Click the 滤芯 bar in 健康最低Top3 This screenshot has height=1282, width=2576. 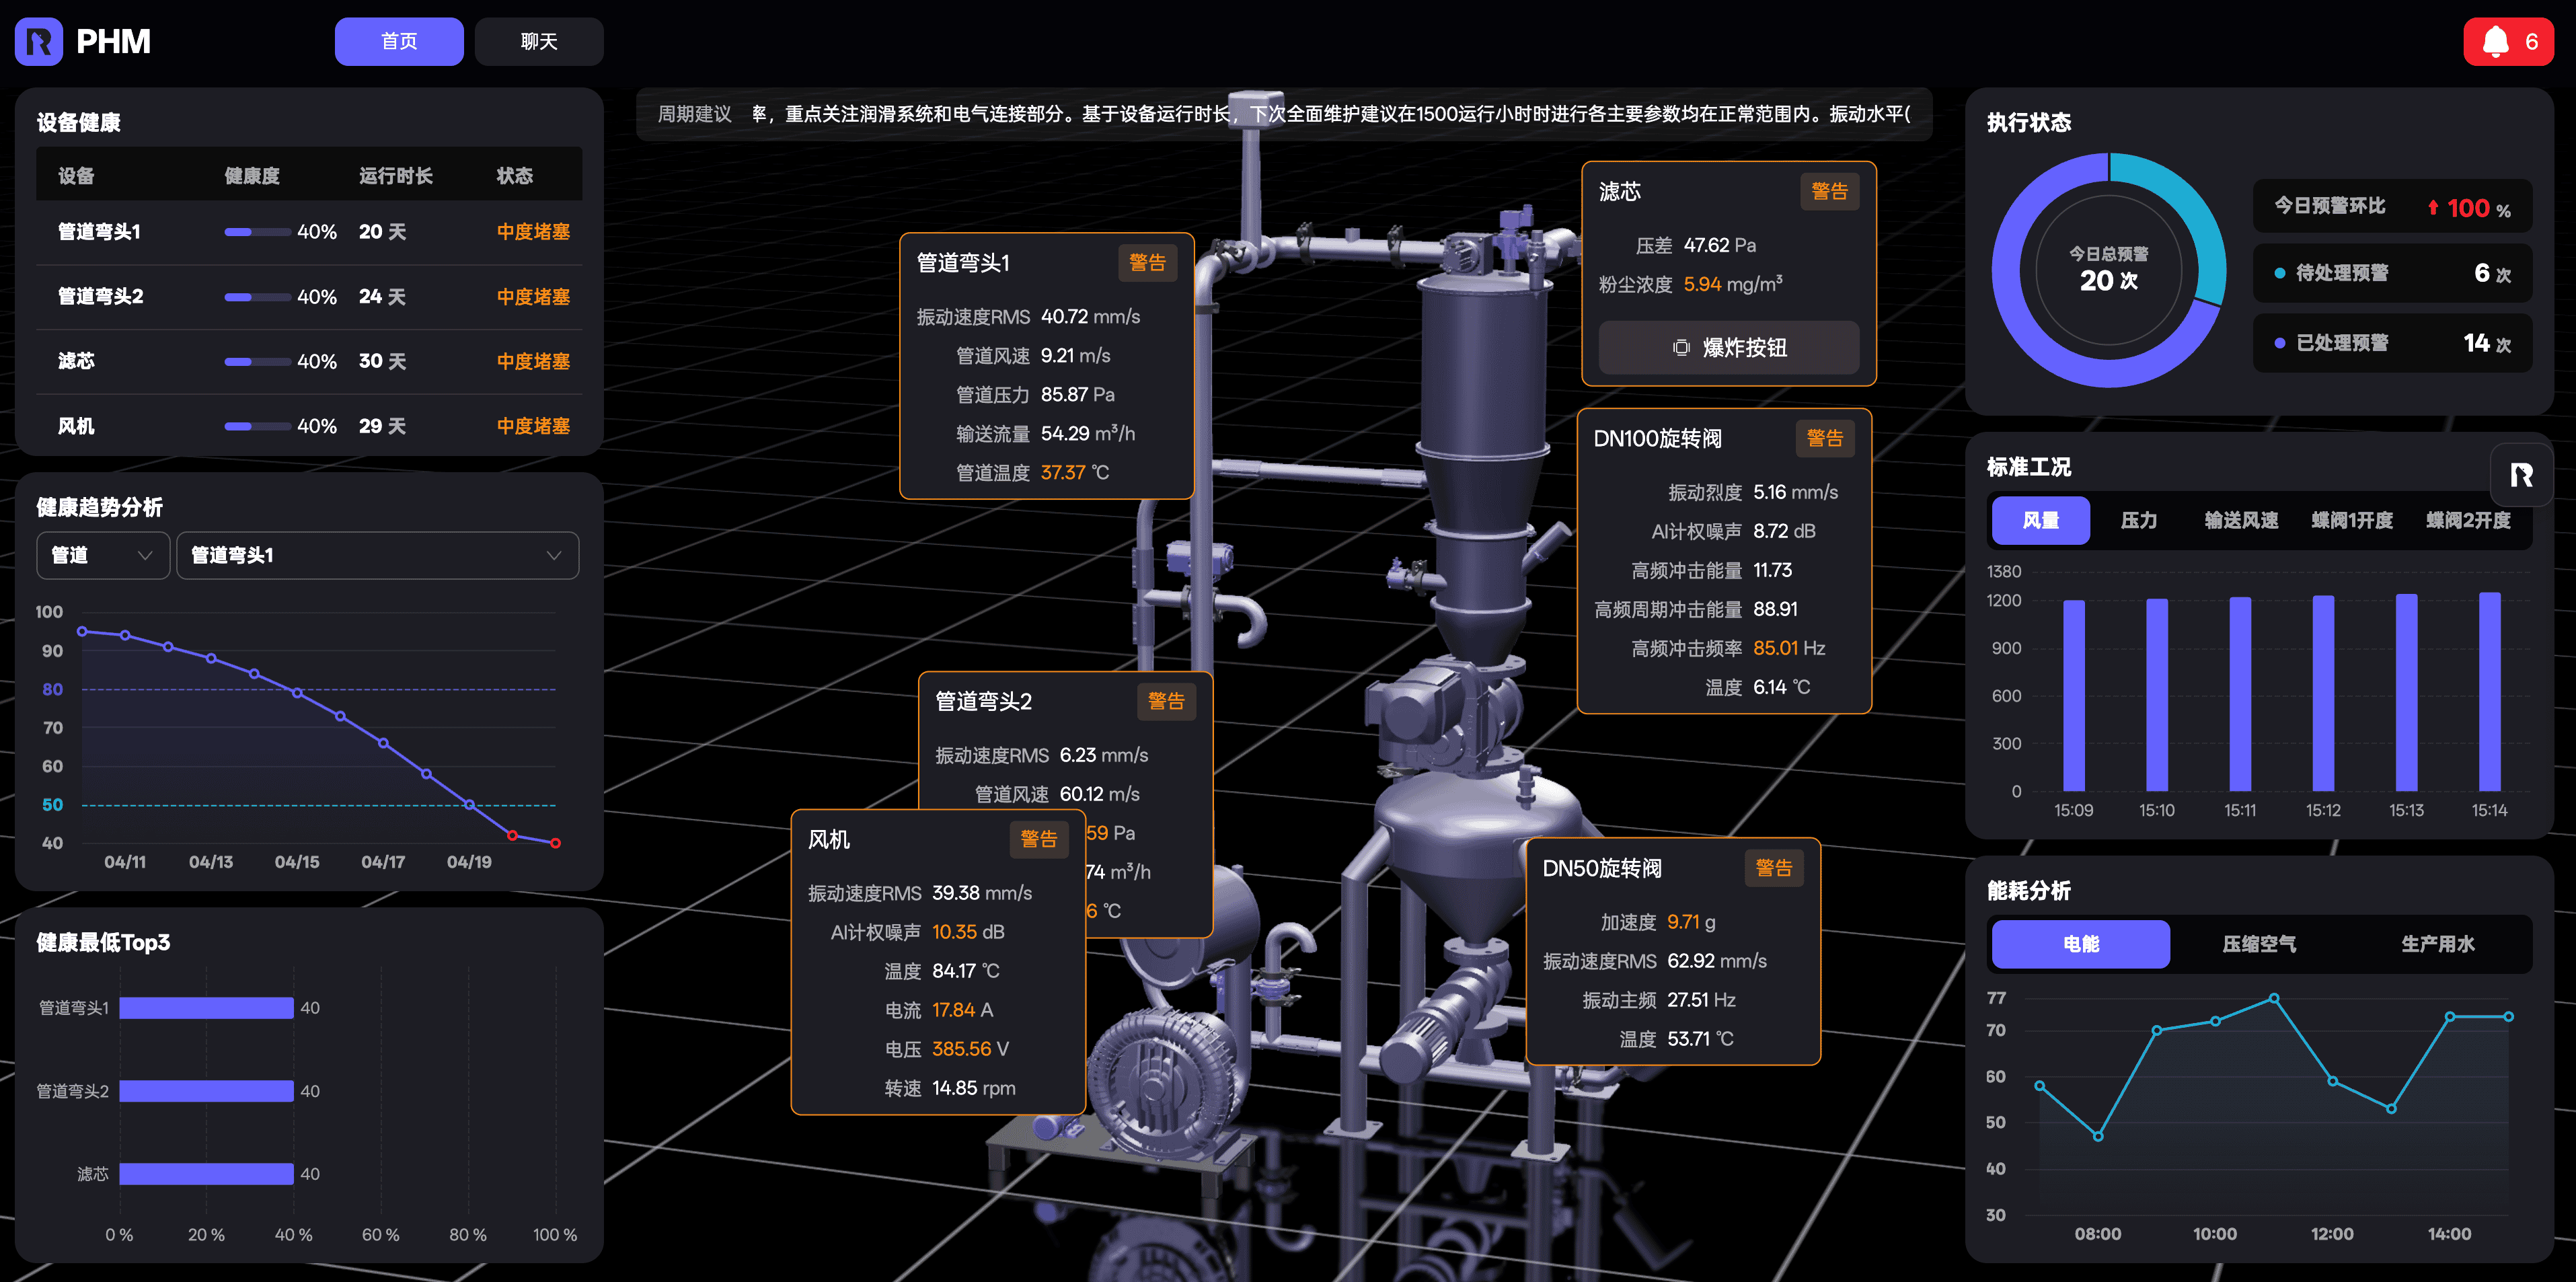click(206, 1174)
